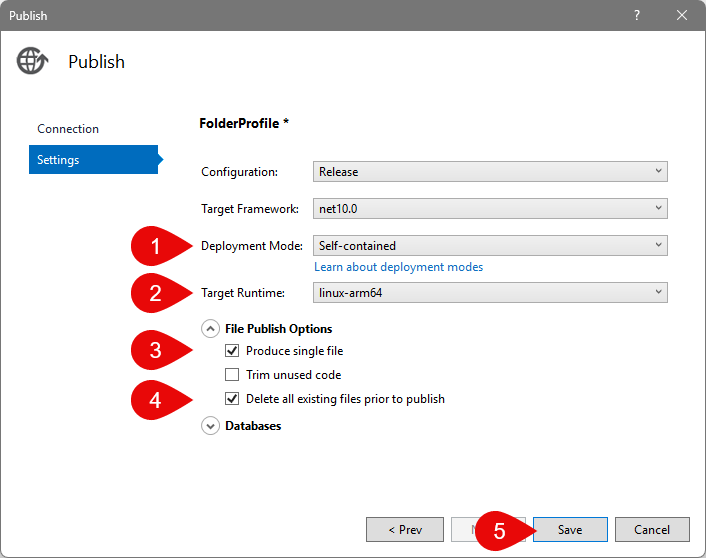Image resolution: width=706 pixels, height=558 pixels.
Task: Switch to the Connection tab
Action: [68, 129]
